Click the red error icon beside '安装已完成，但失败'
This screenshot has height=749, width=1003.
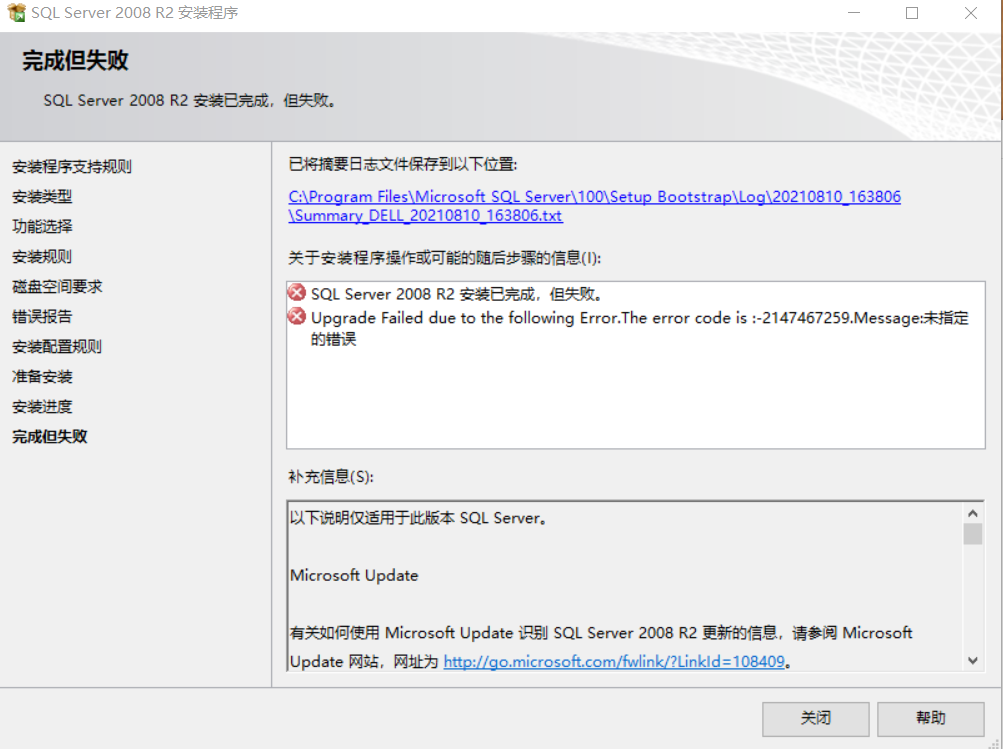click(297, 293)
